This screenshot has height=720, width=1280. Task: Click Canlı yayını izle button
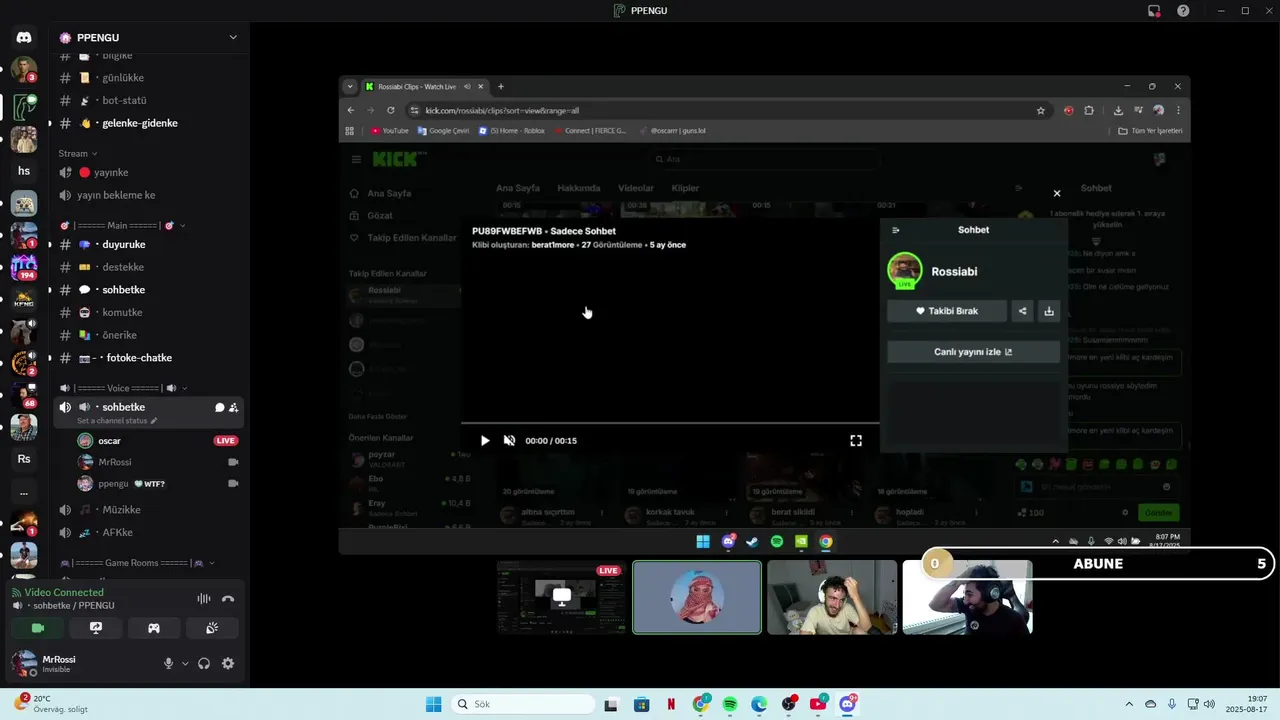coord(973,352)
